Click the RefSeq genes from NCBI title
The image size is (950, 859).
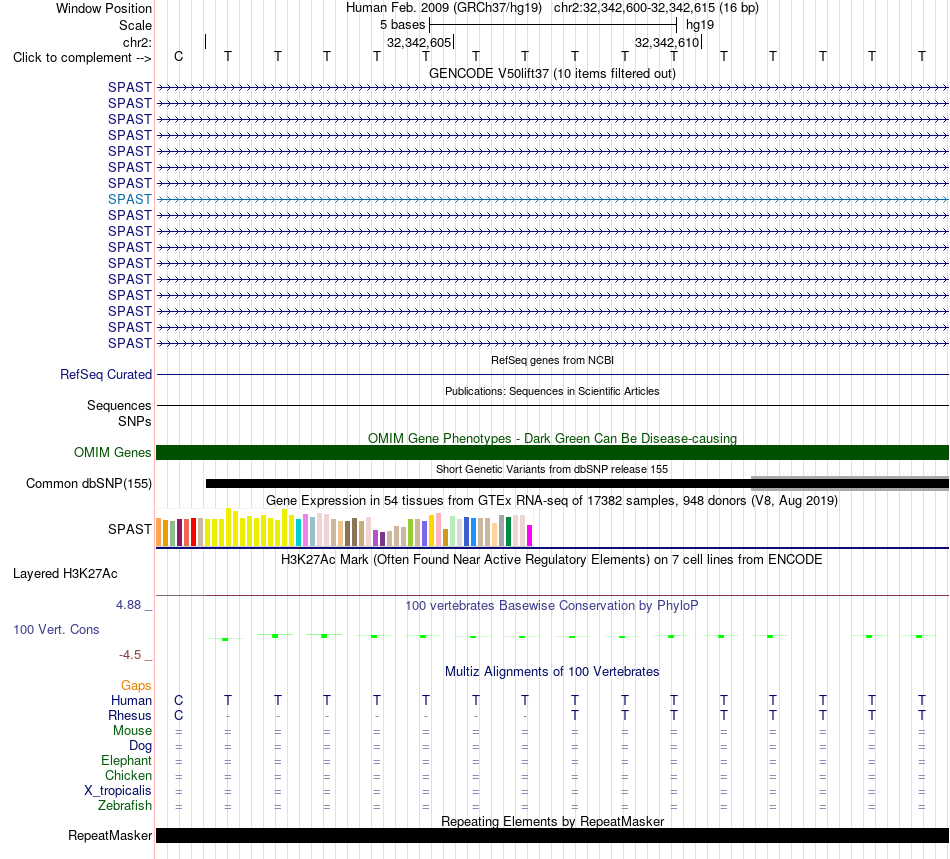(x=552, y=360)
